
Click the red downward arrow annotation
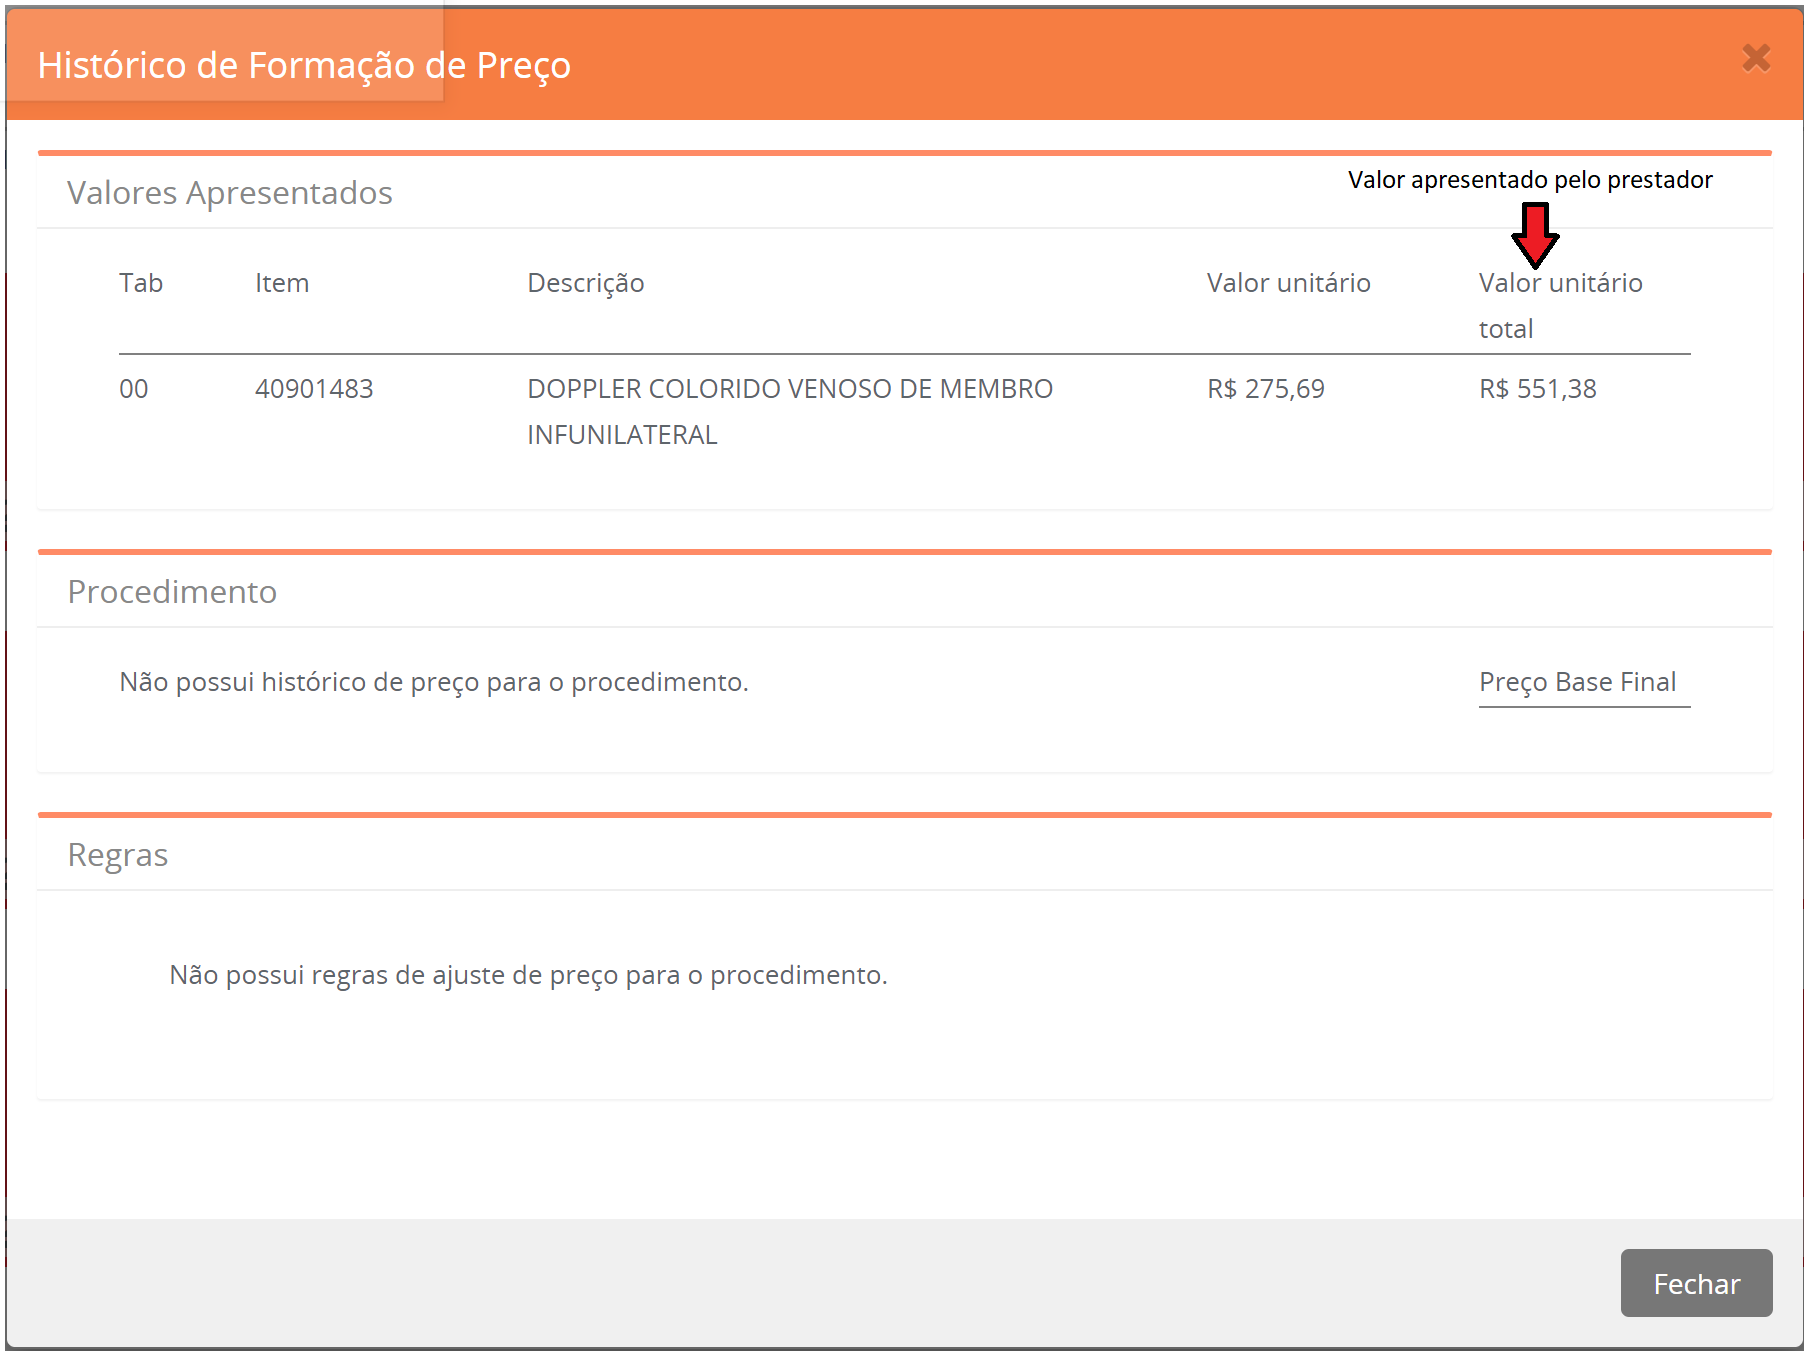pyautogui.click(x=1534, y=234)
